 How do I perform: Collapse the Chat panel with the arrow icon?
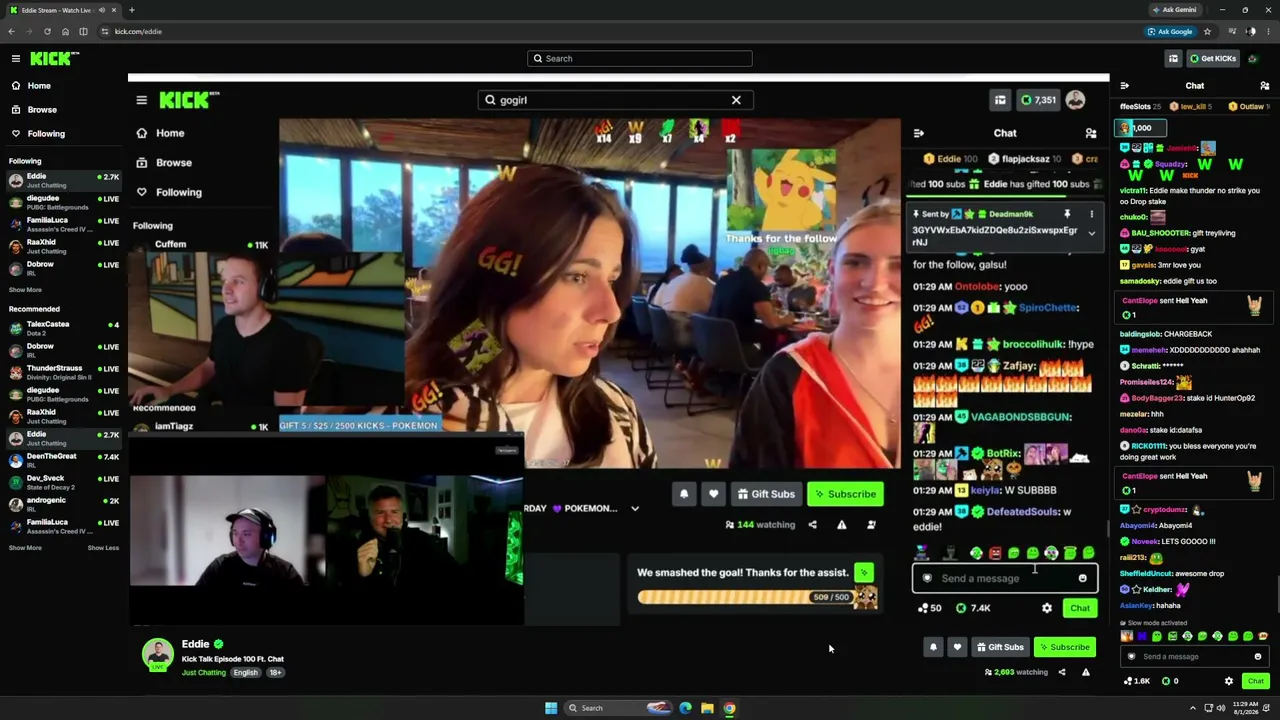1125,86
